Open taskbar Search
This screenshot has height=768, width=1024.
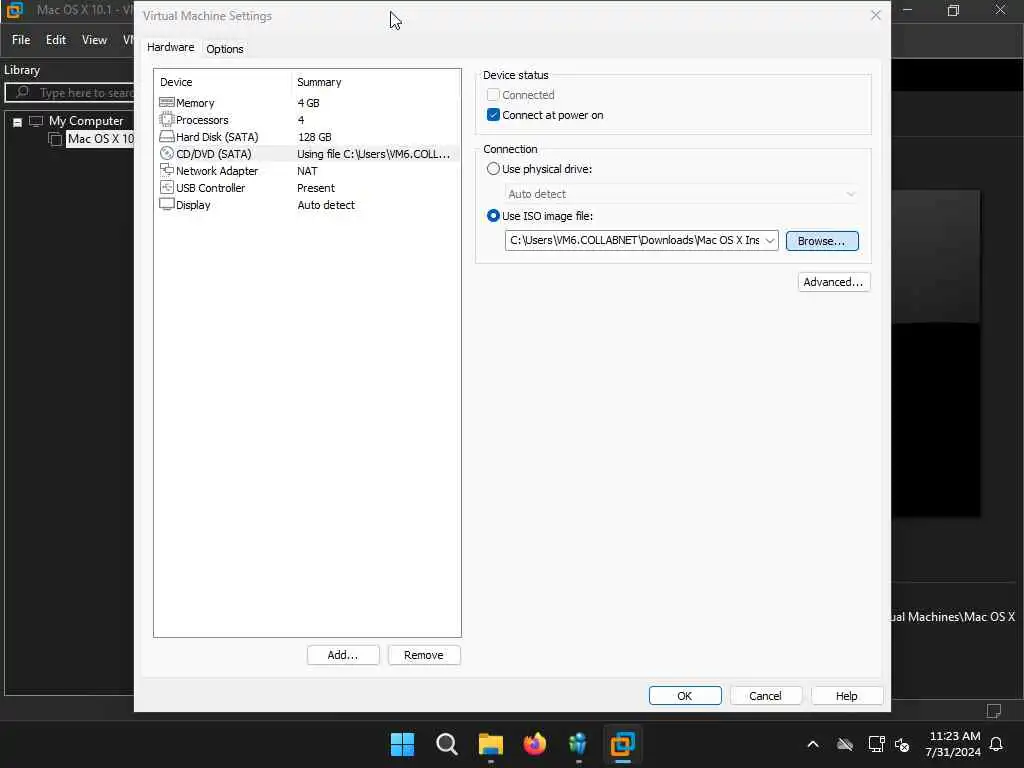[447, 744]
